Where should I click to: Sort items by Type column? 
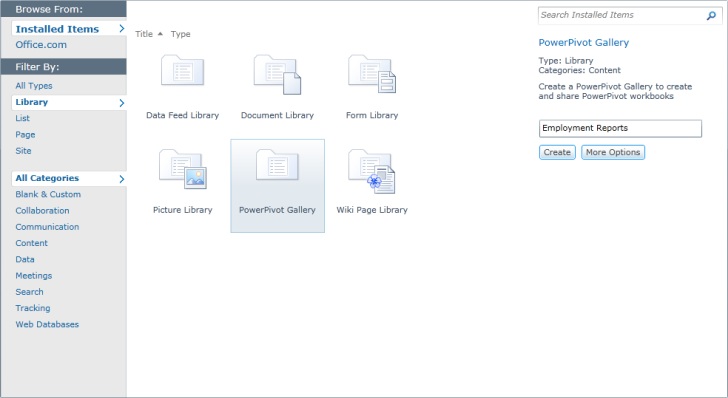pyautogui.click(x=180, y=34)
